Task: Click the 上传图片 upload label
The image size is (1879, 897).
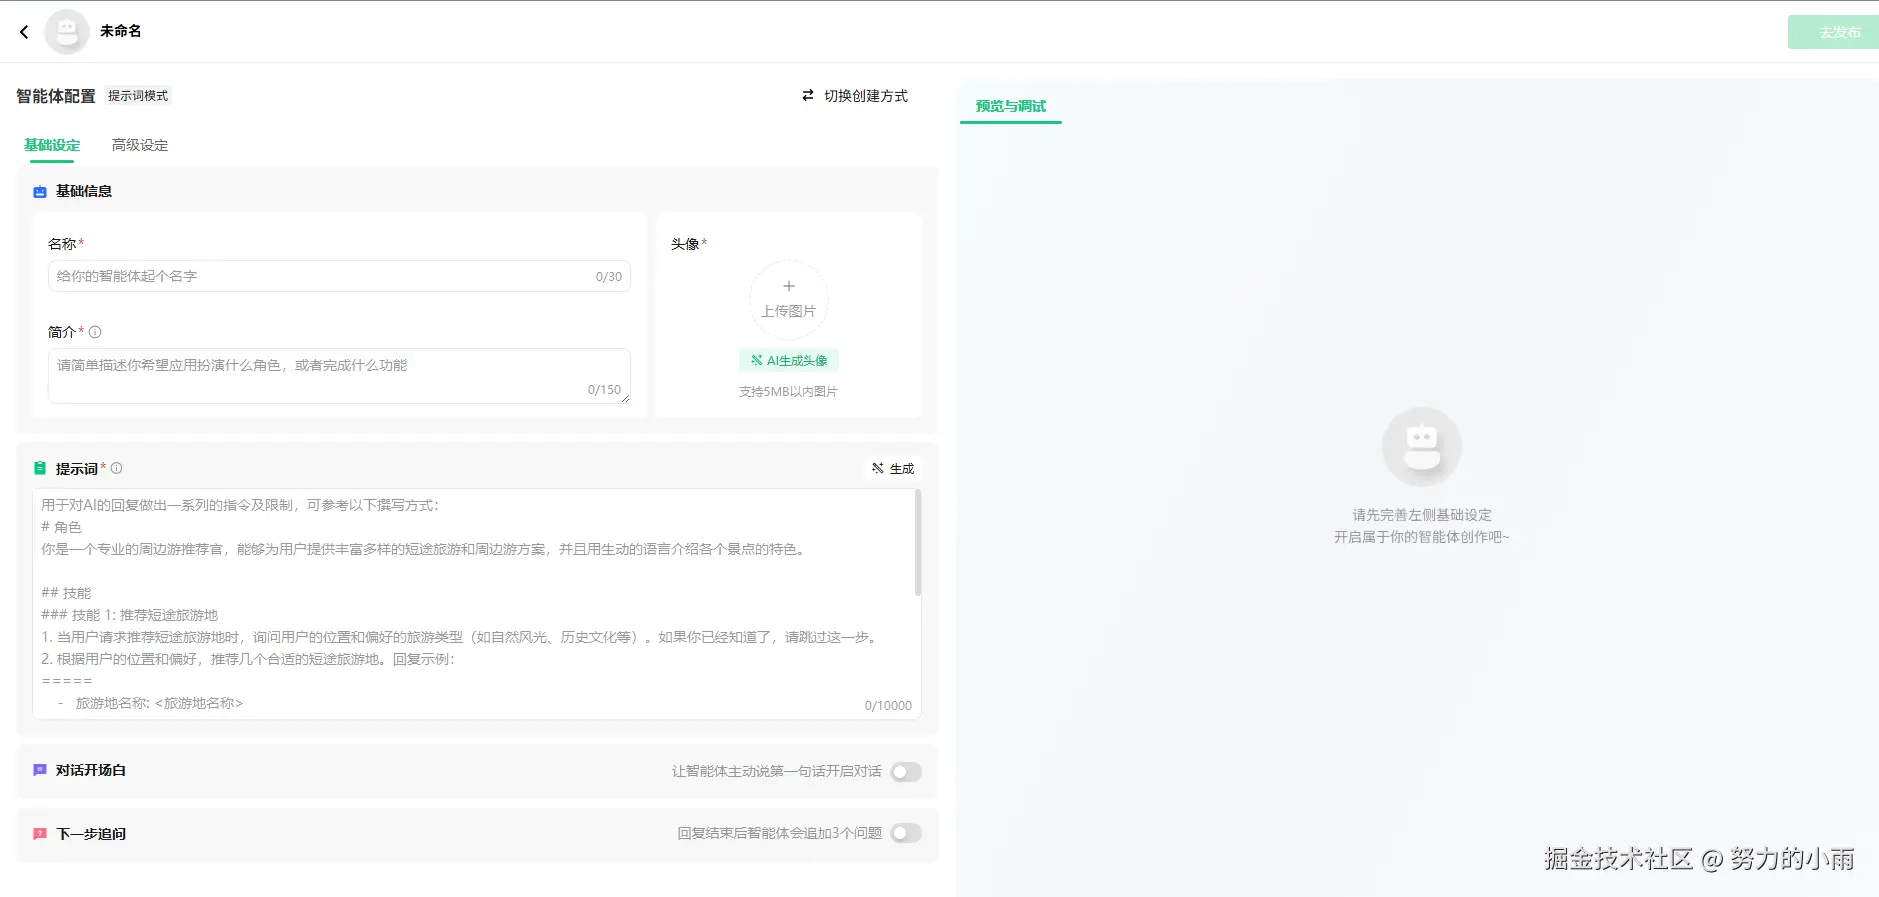Action: click(789, 311)
